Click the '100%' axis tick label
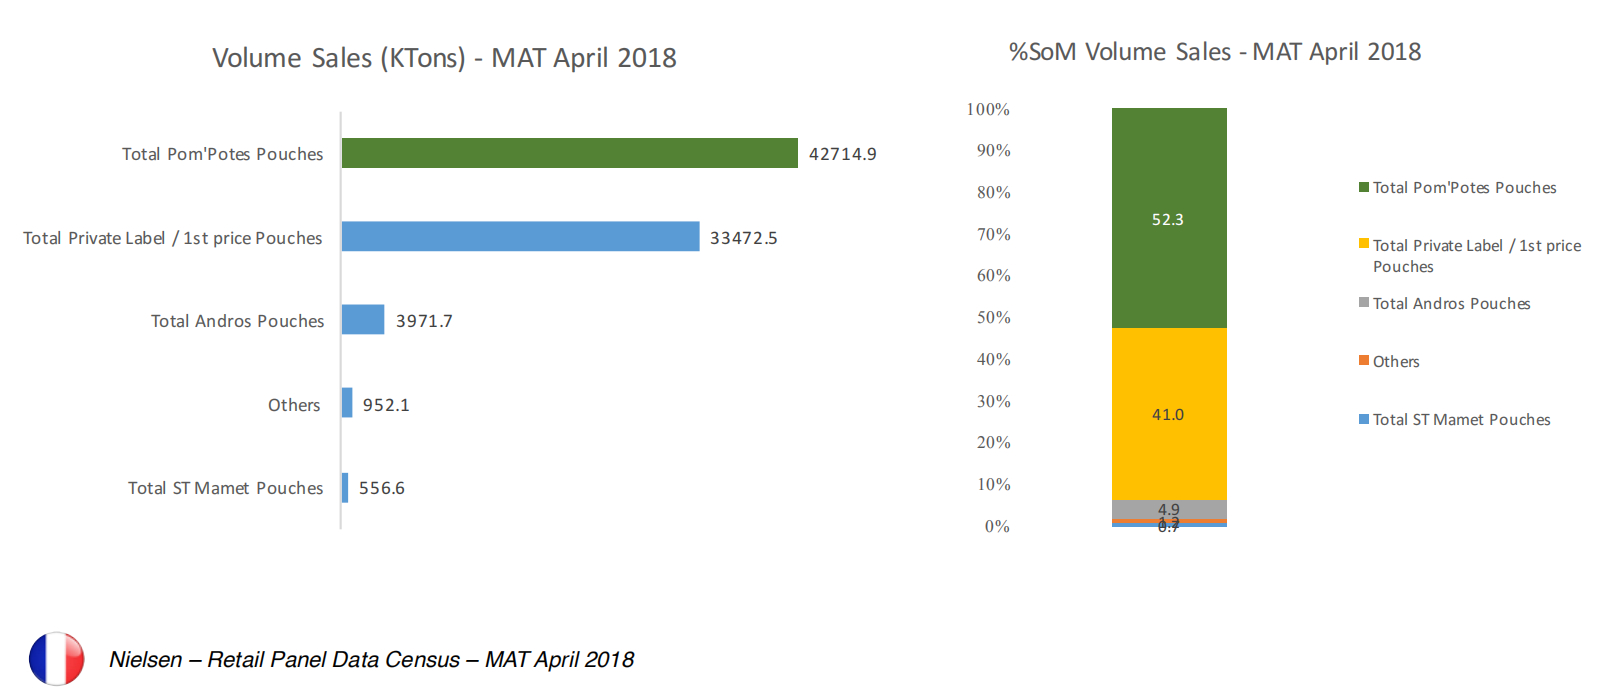Viewport: 1610px width, 693px height. pos(988,109)
